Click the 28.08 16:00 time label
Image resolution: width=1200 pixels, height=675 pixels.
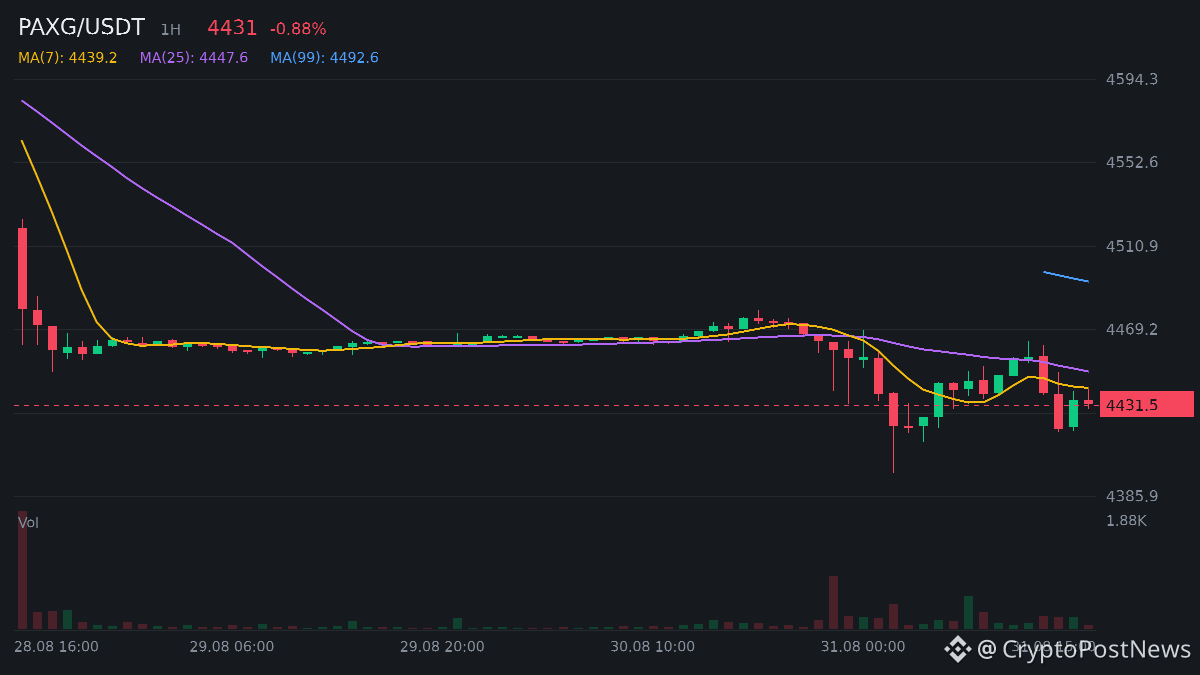point(56,647)
